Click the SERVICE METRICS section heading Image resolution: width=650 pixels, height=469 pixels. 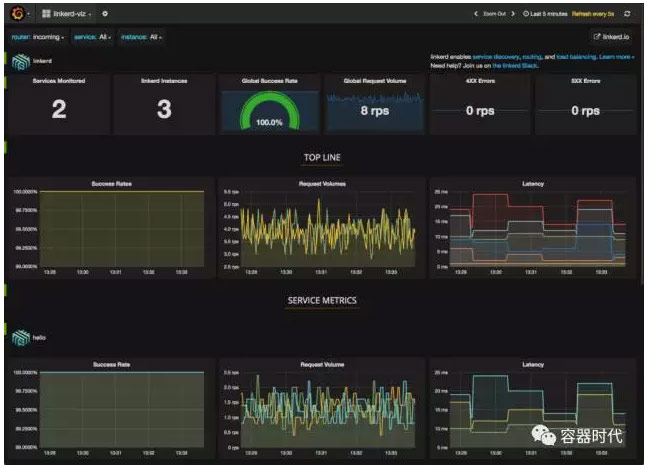pos(322,301)
